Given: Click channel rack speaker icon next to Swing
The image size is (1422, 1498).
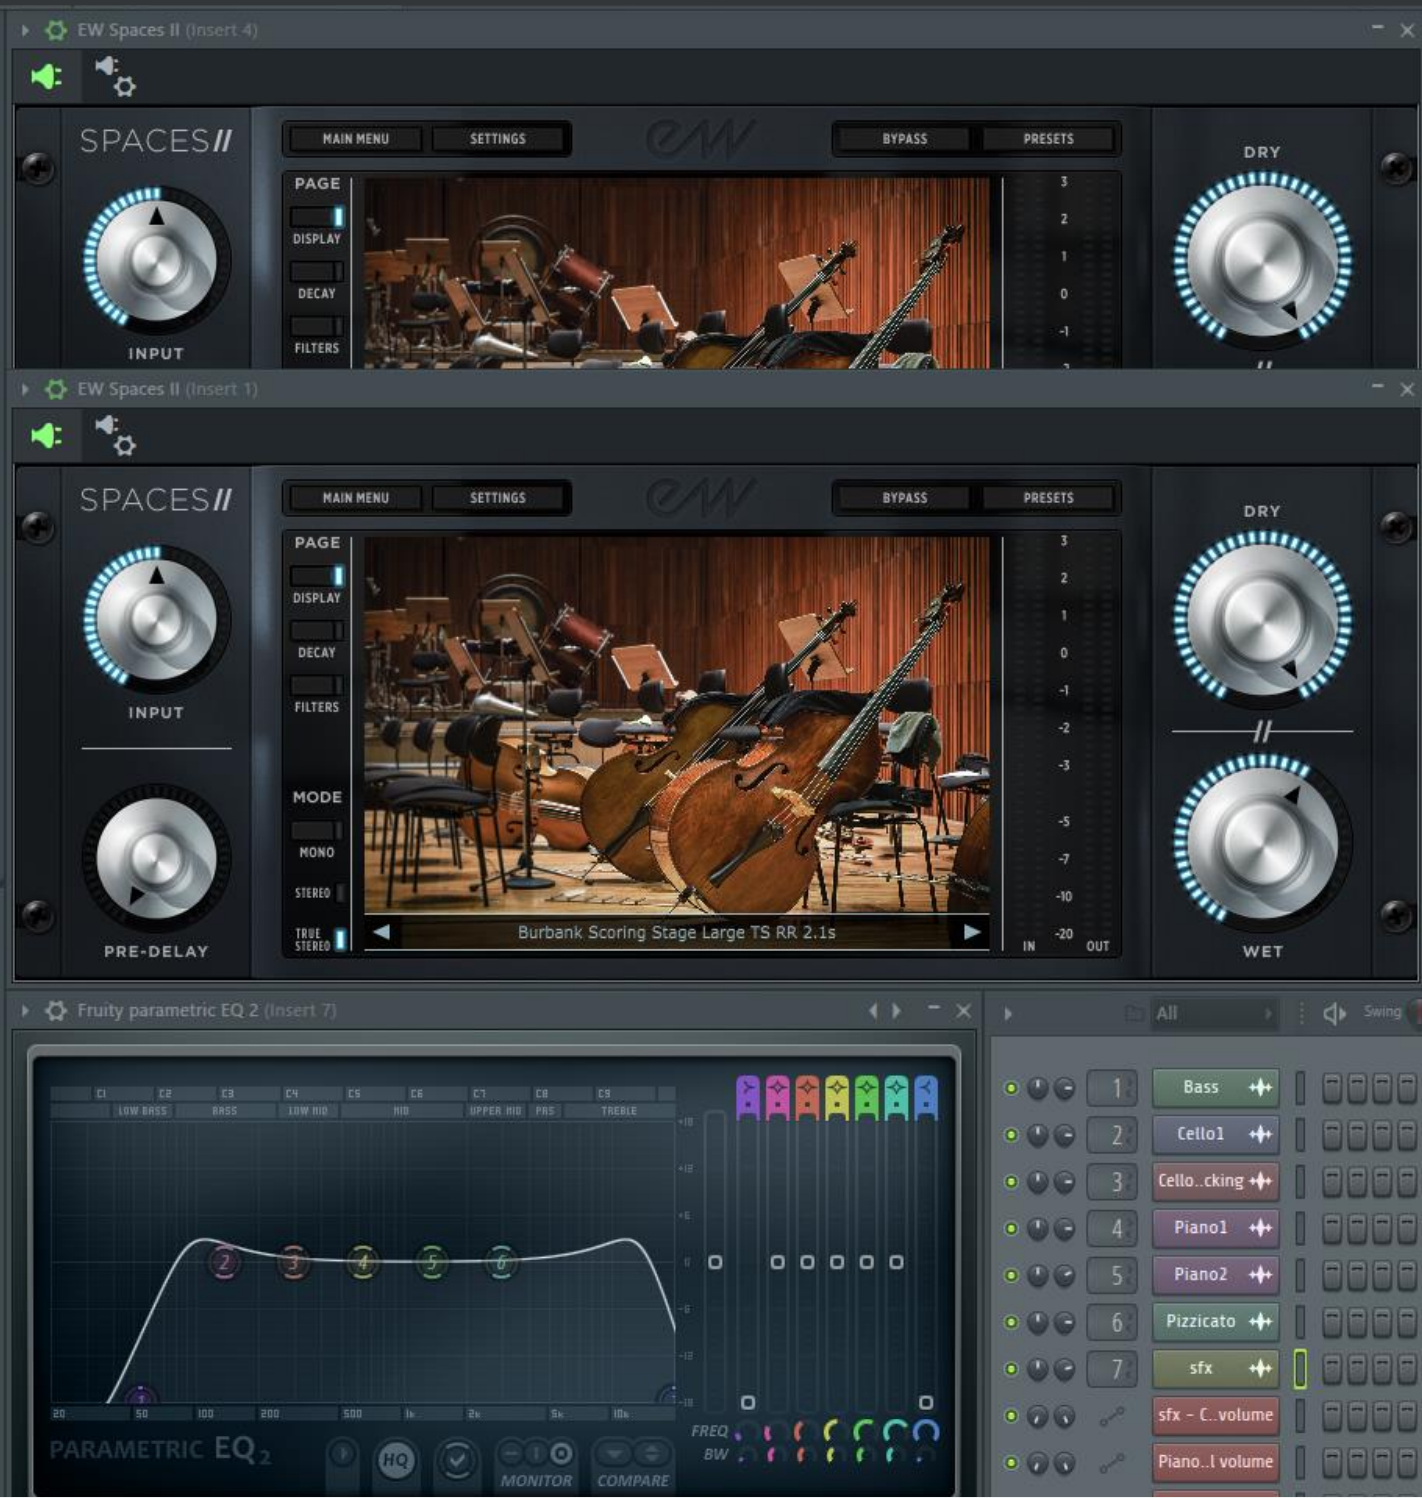Looking at the screenshot, I should tap(1334, 1013).
